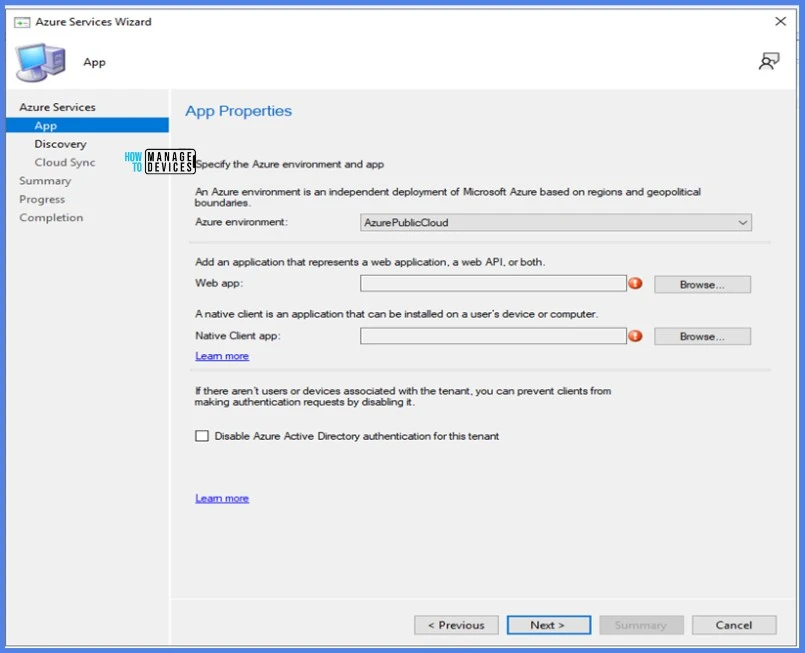
Task: Click the 'Specify the Azure environment and app' text
Action: pyautogui.click(x=290, y=164)
